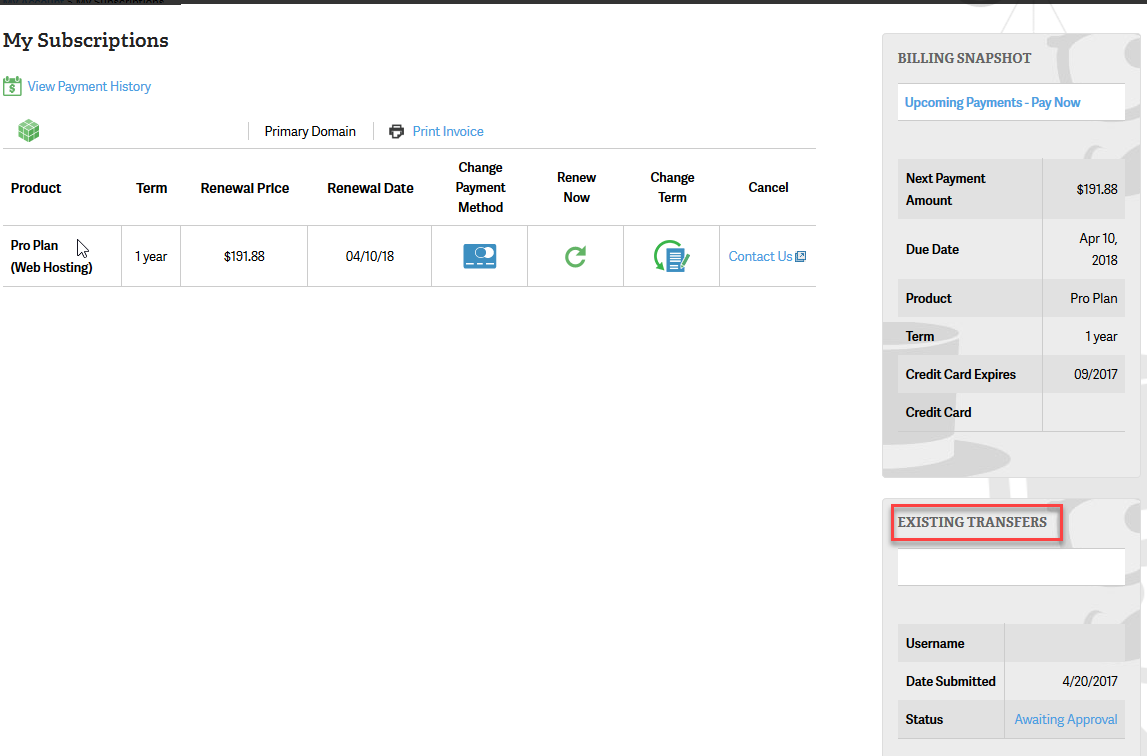1147x756 pixels.
Task: Select the Print Invoice link
Action: point(447,131)
